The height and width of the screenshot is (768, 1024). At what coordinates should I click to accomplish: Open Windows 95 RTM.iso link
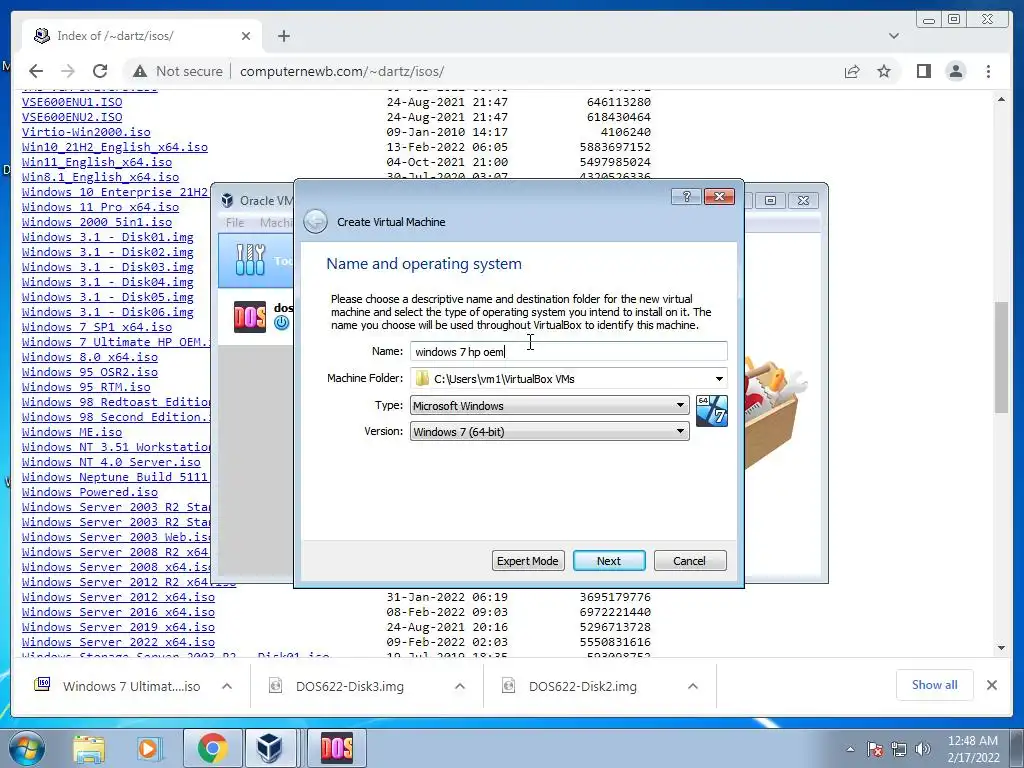coord(86,387)
